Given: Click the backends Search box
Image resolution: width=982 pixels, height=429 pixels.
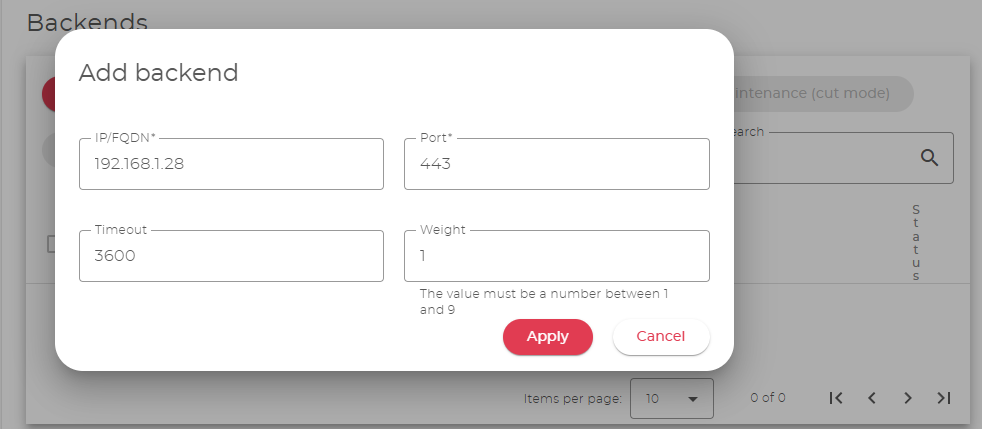Looking at the screenshot, I should 820,158.
